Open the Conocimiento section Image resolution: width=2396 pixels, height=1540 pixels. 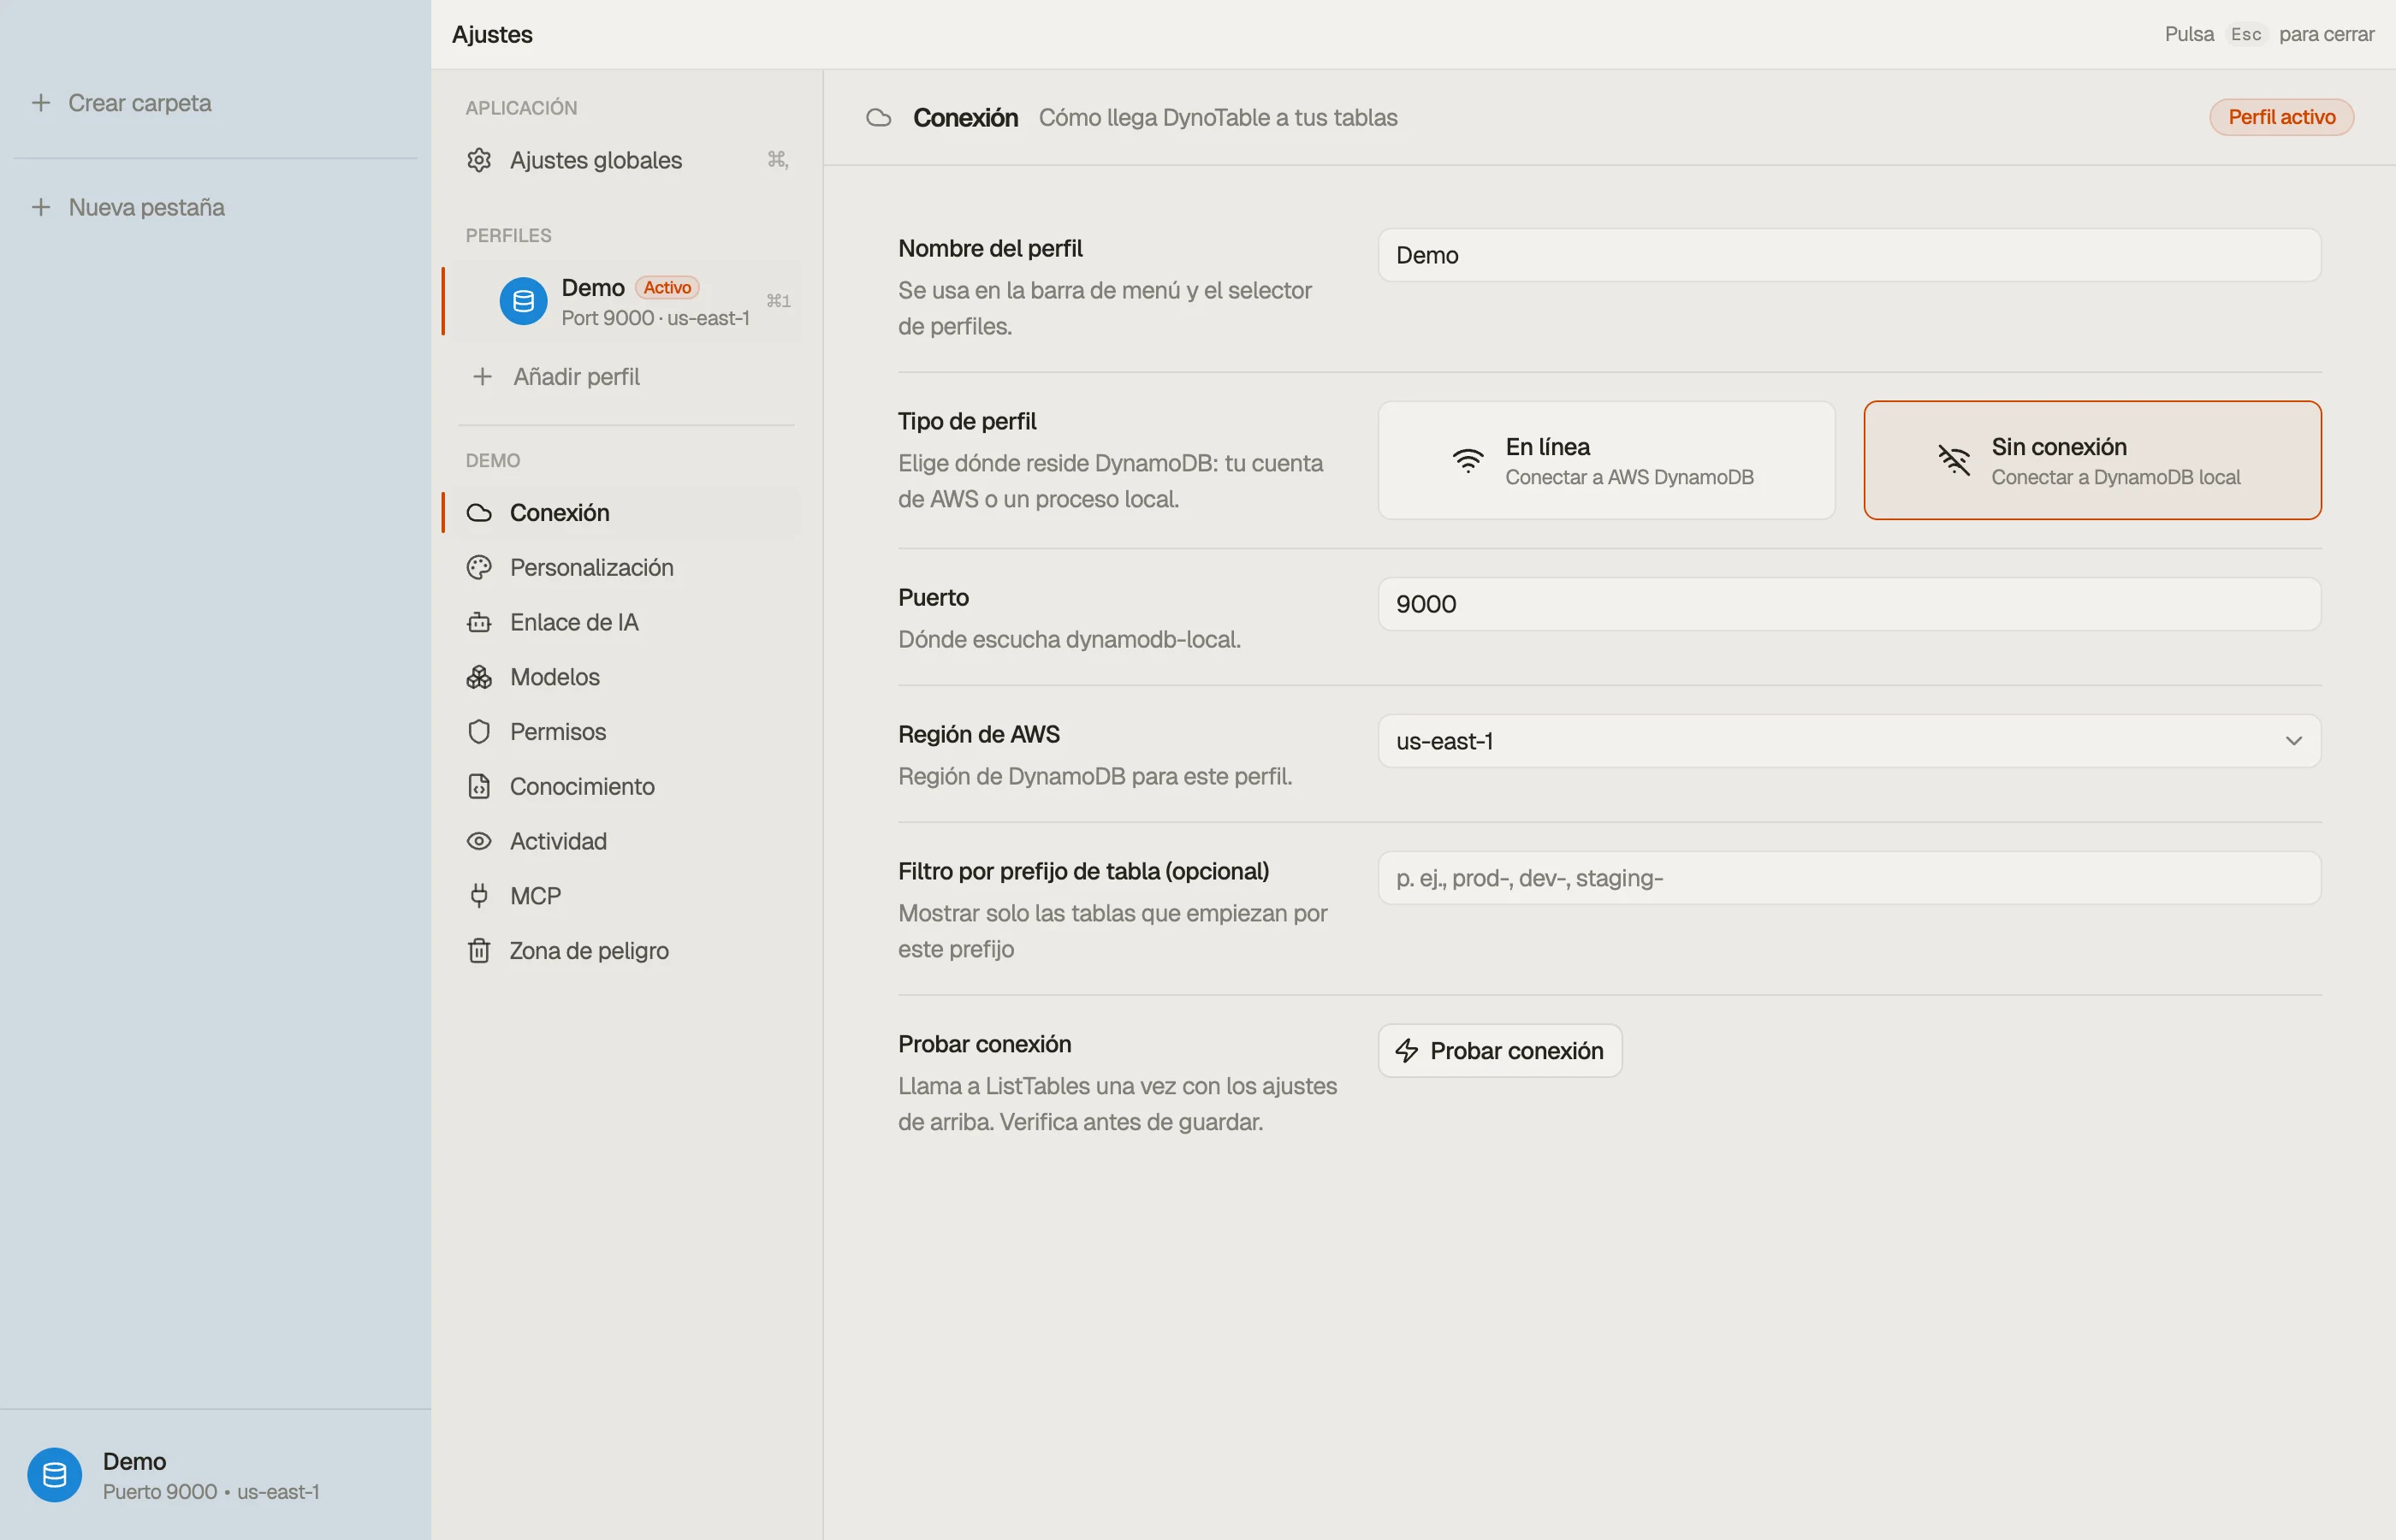pyautogui.click(x=625, y=787)
